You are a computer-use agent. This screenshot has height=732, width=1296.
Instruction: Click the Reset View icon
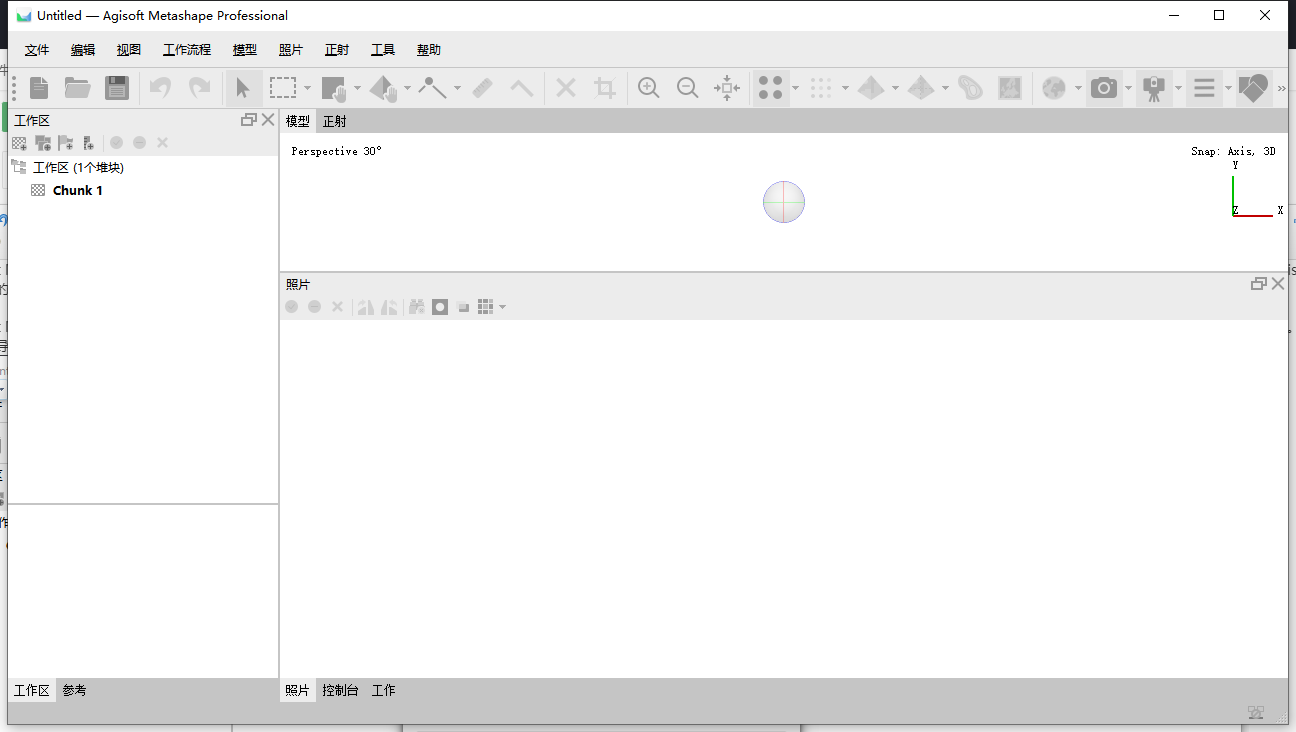727,88
